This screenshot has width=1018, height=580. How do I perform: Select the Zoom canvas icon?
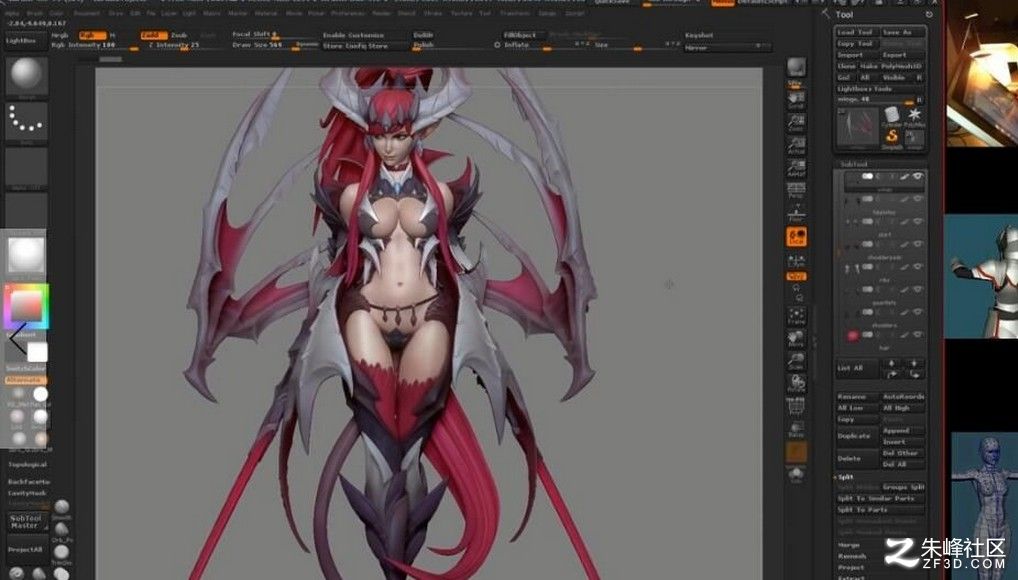click(796, 121)
